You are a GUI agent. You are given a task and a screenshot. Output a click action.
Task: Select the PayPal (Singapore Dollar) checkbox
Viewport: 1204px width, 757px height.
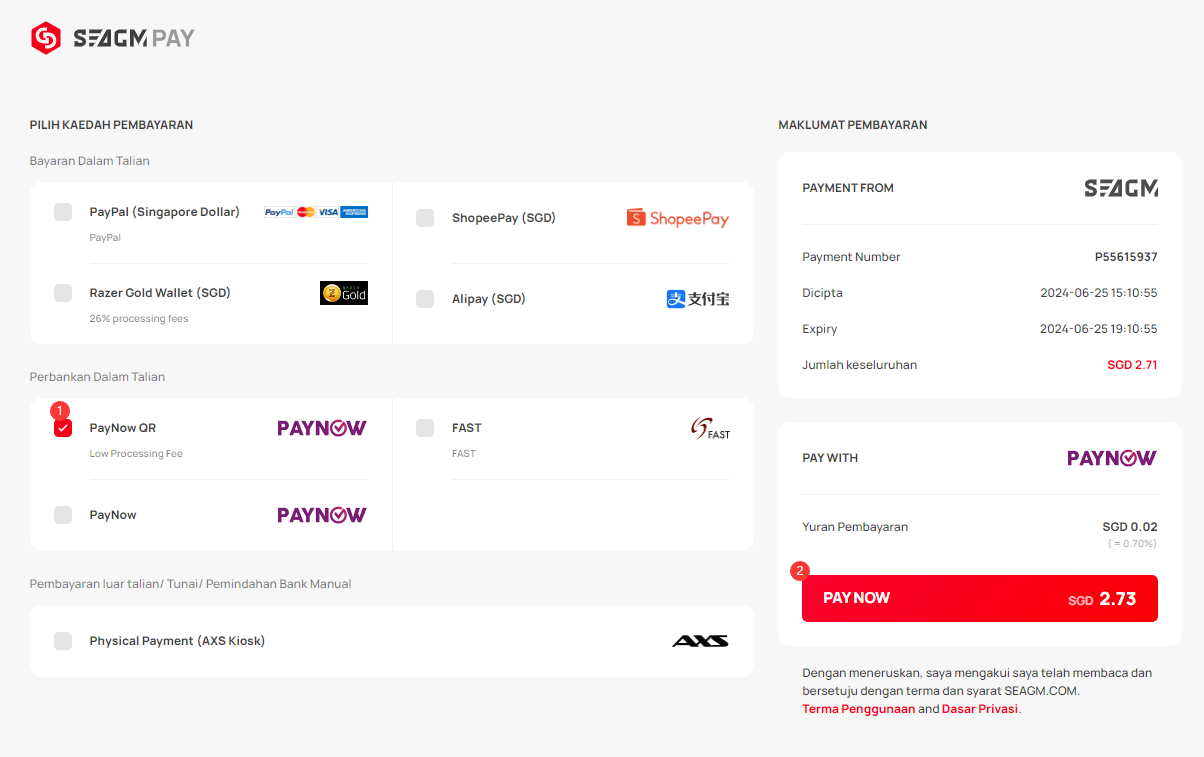[x=63, y=212]
